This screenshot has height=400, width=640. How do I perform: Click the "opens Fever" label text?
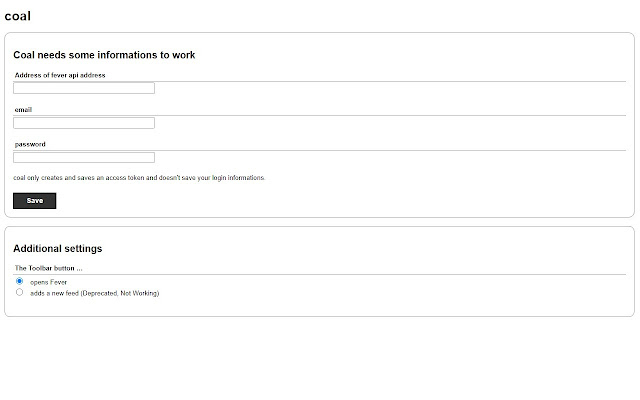click(48, 283)
